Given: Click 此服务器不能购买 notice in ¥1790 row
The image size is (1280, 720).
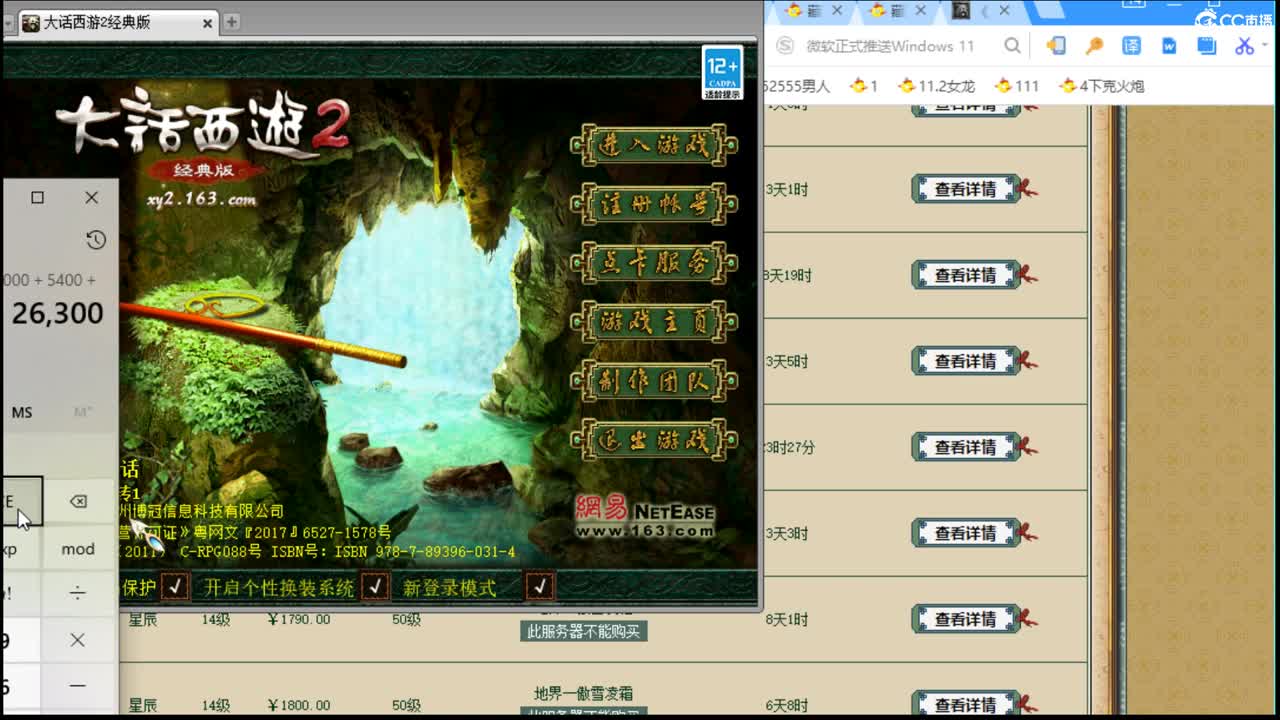Looking at the screenshot, I should point(584,632).
